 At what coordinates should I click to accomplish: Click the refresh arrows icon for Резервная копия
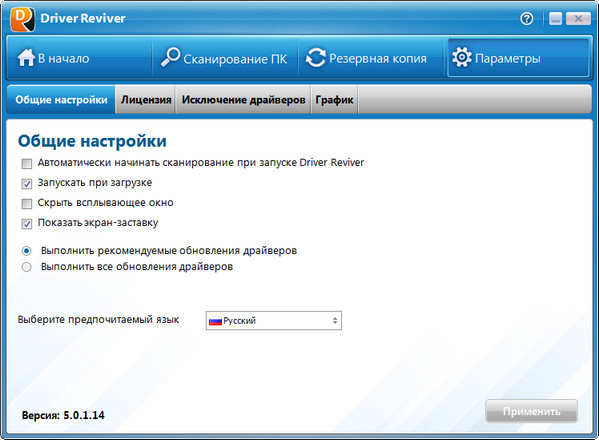click(x=316, y=57)
